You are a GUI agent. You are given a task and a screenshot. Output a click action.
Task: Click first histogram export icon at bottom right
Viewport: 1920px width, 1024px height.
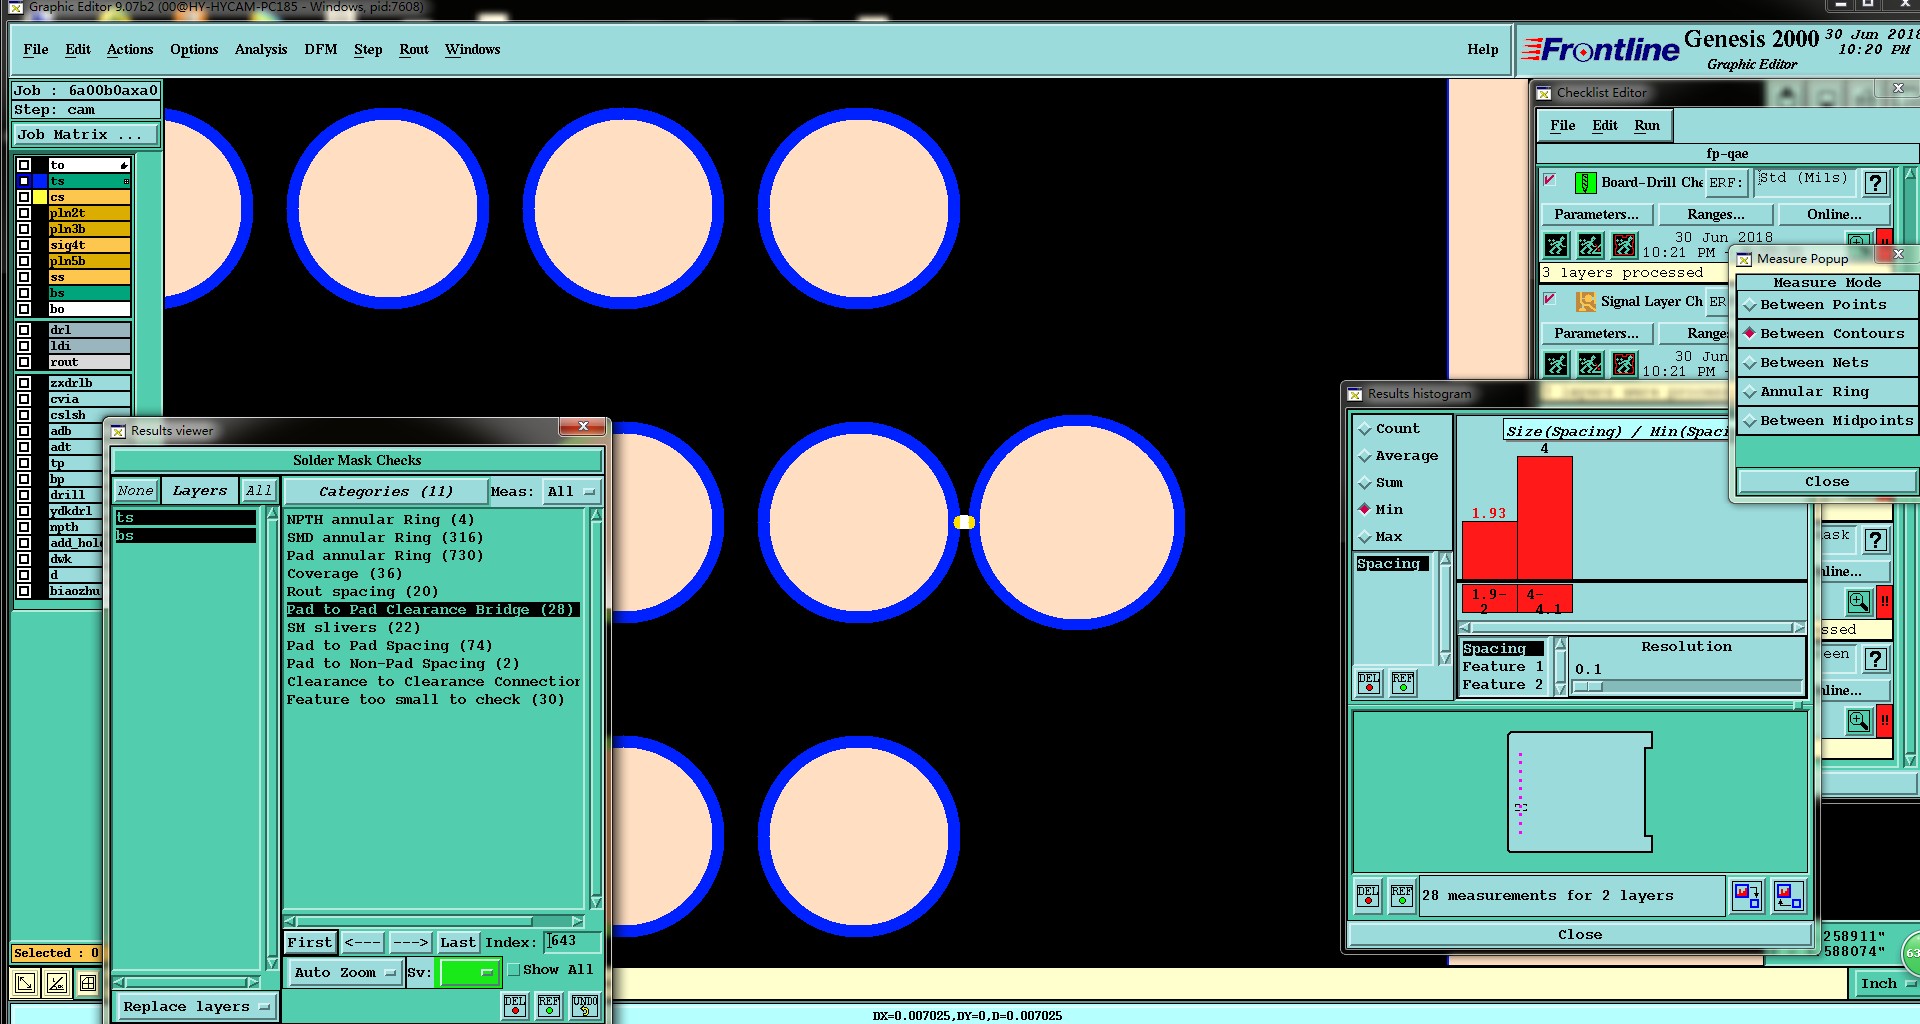pyautogui.click(x=1746, y=895)
